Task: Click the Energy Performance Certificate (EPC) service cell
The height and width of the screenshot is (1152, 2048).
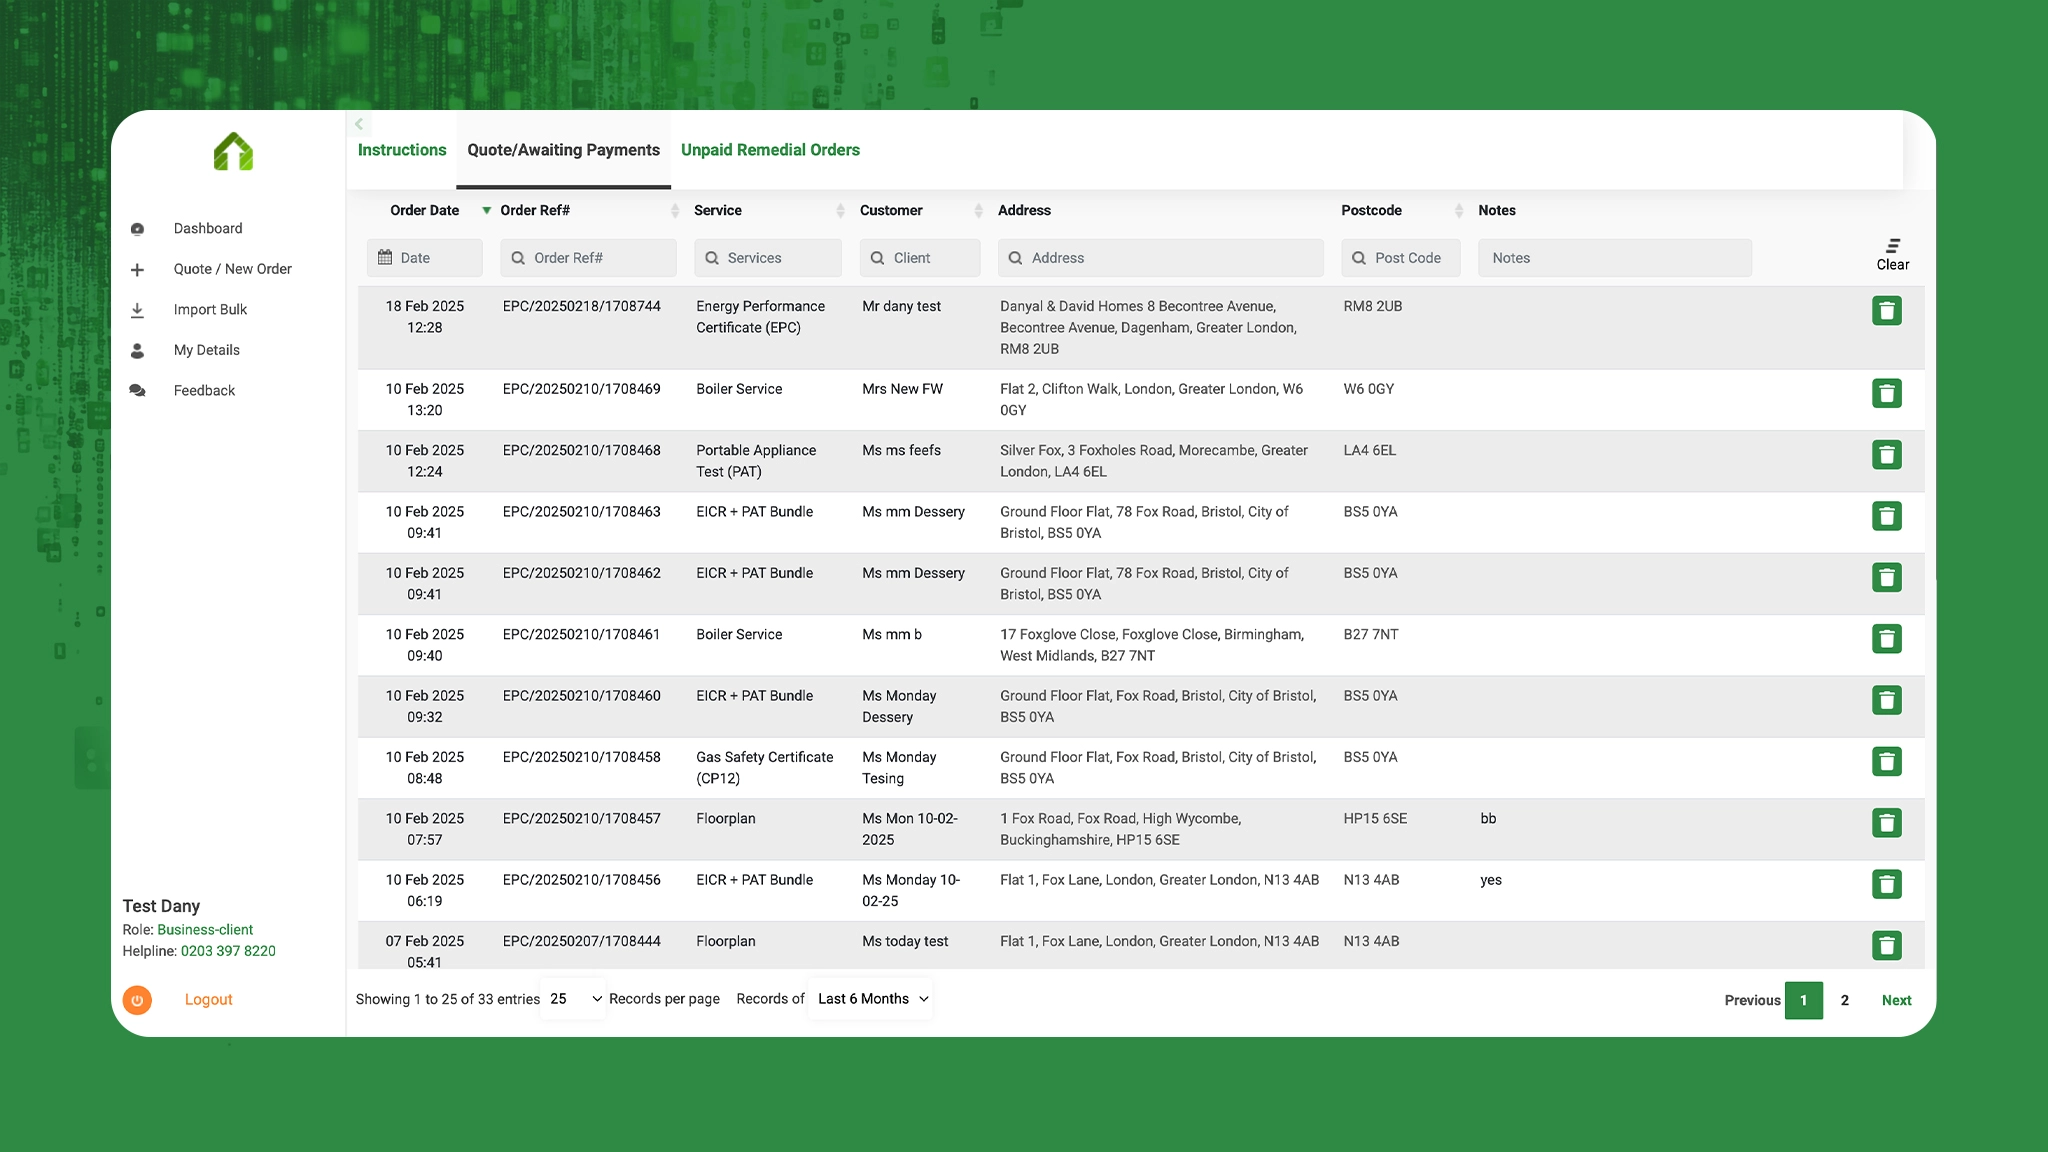Action: pyautogui.click(x=760, y=317)
